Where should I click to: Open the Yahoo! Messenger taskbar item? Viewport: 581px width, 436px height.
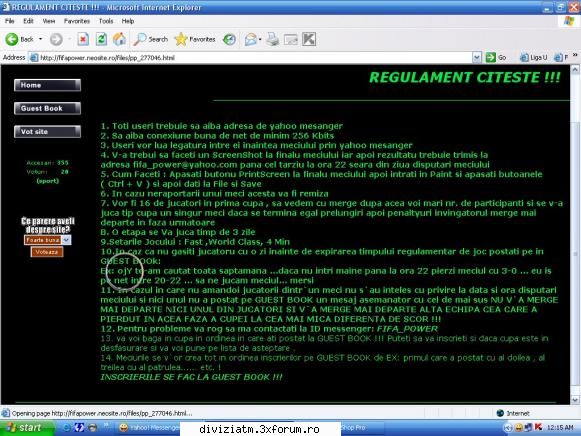click(x=148, y=428)
